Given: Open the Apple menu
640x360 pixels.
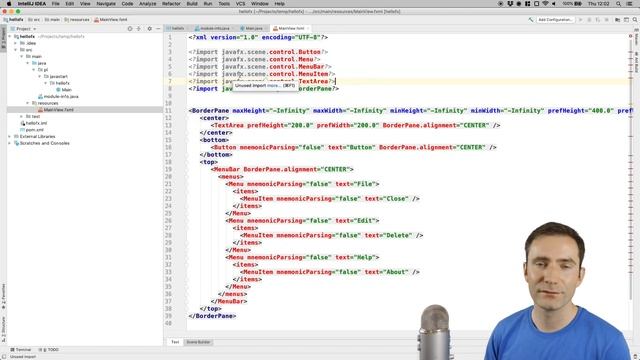Looking at the screenshot, I should 9,4.
